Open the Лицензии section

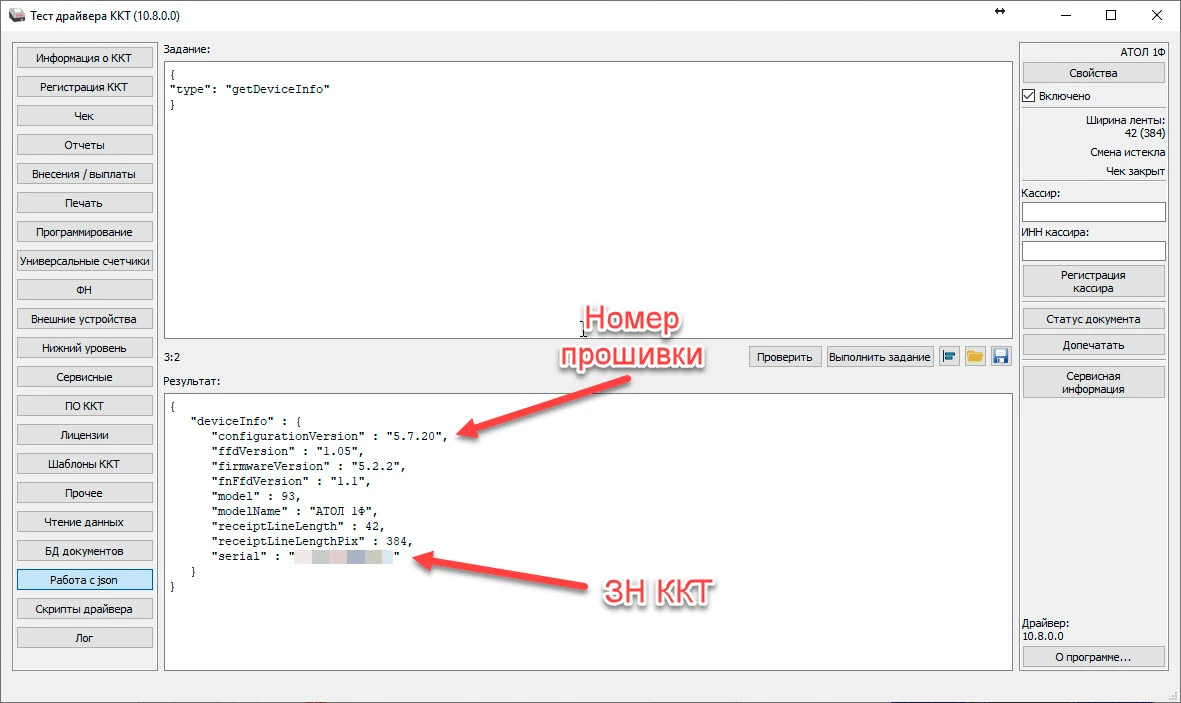tap(85, 435)
